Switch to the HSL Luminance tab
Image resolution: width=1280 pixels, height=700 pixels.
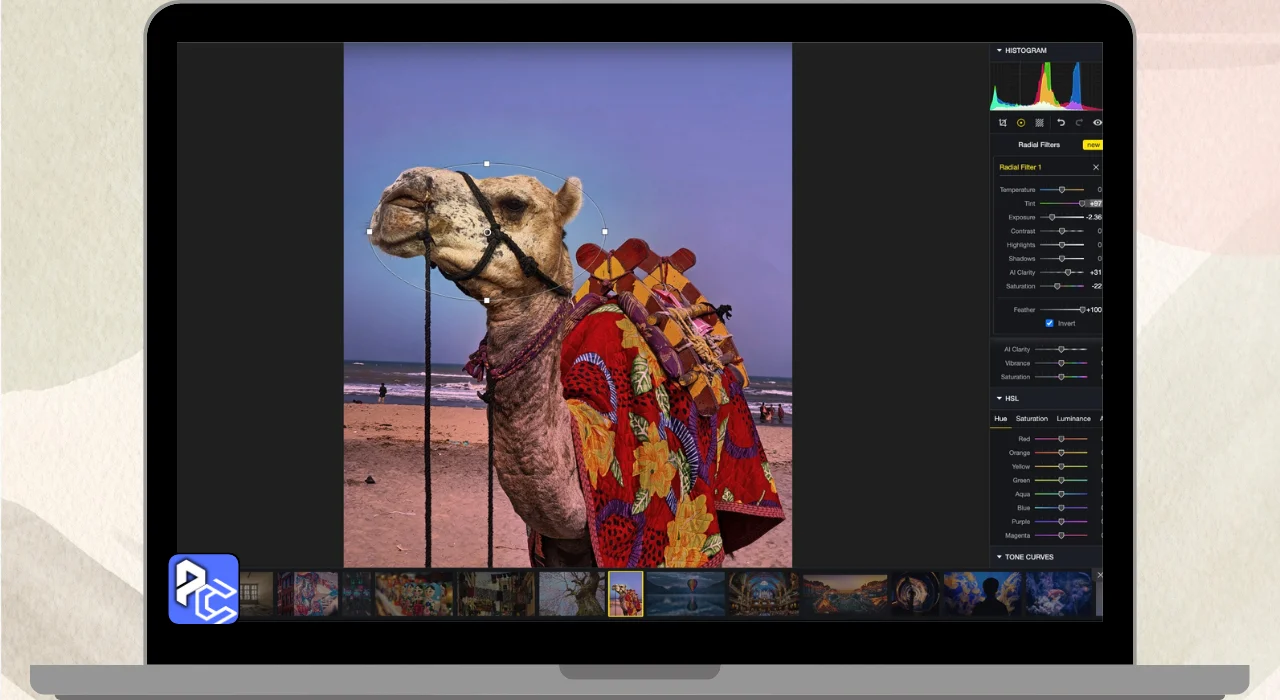tap(1073, 418)
